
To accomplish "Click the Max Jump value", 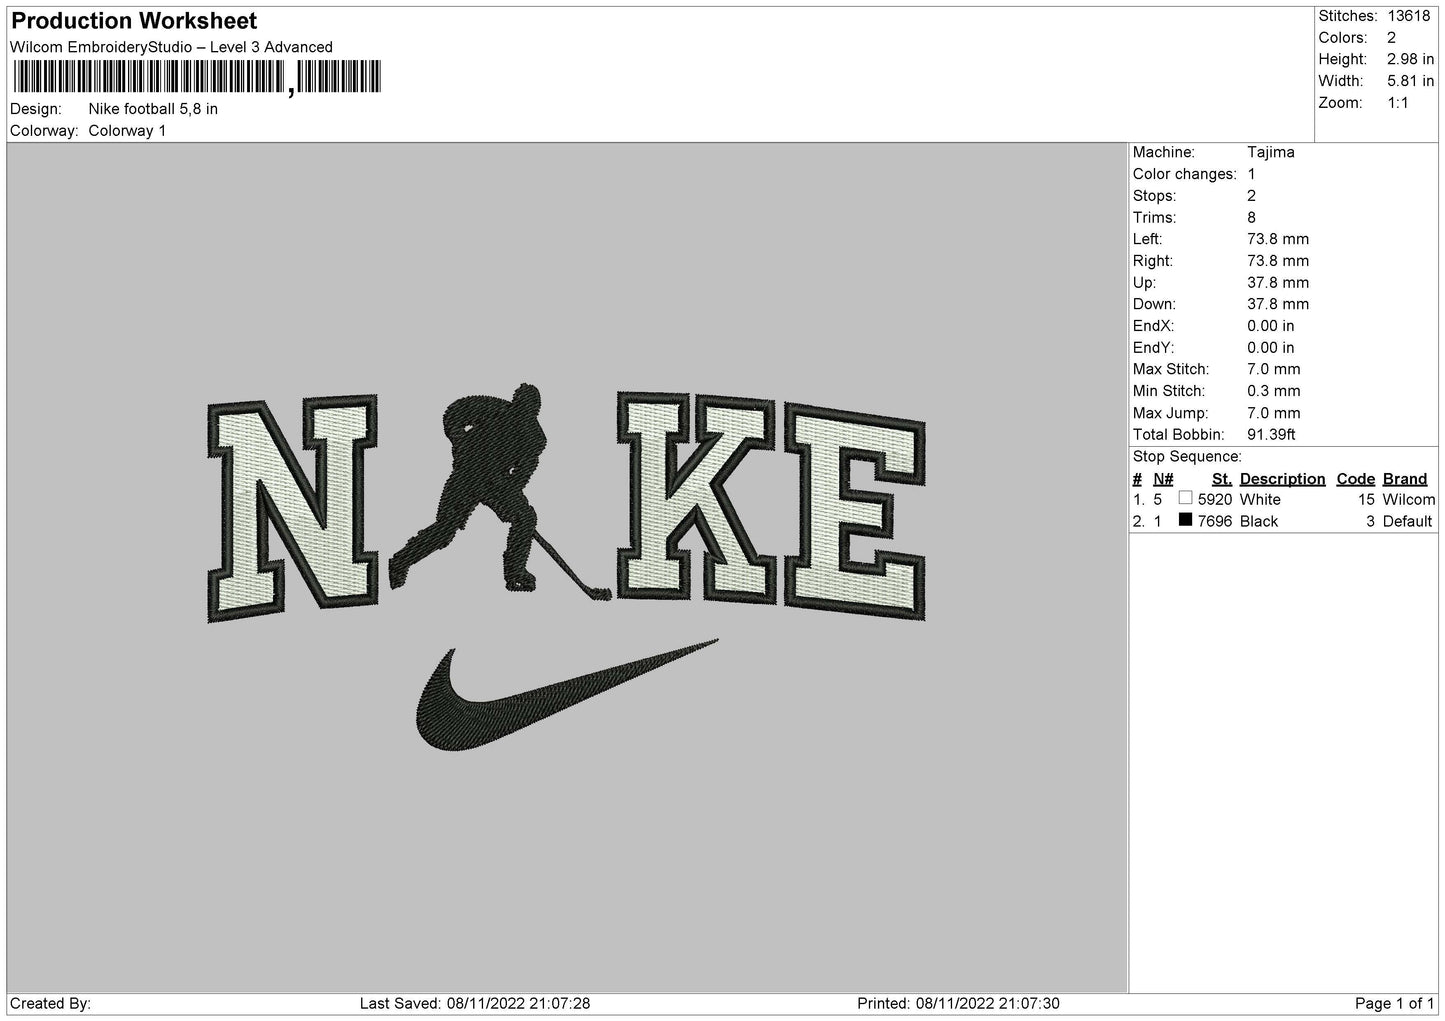I will [x=1274, y=414].
